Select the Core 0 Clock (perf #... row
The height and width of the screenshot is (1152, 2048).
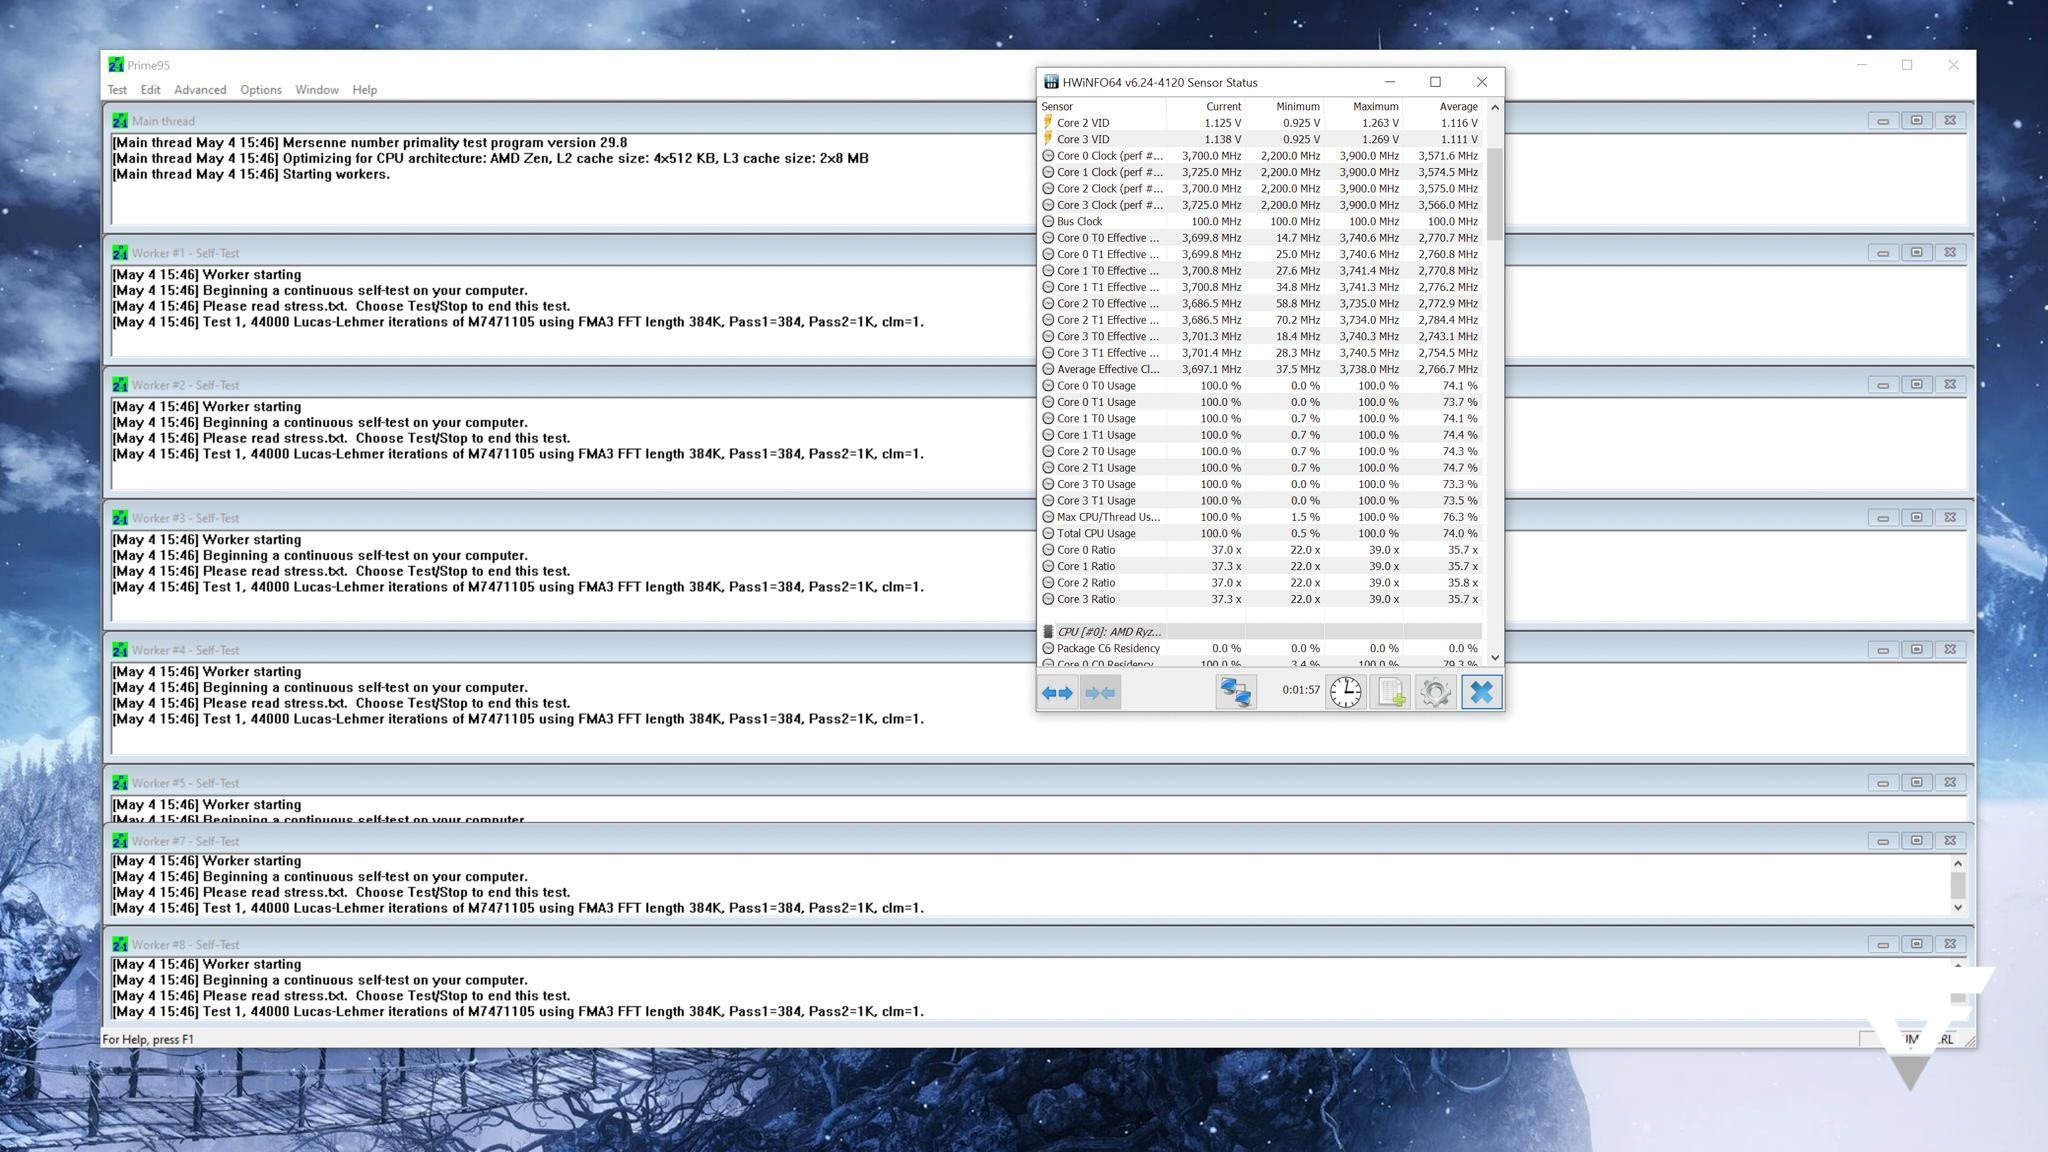click(x=1260, y=156)
